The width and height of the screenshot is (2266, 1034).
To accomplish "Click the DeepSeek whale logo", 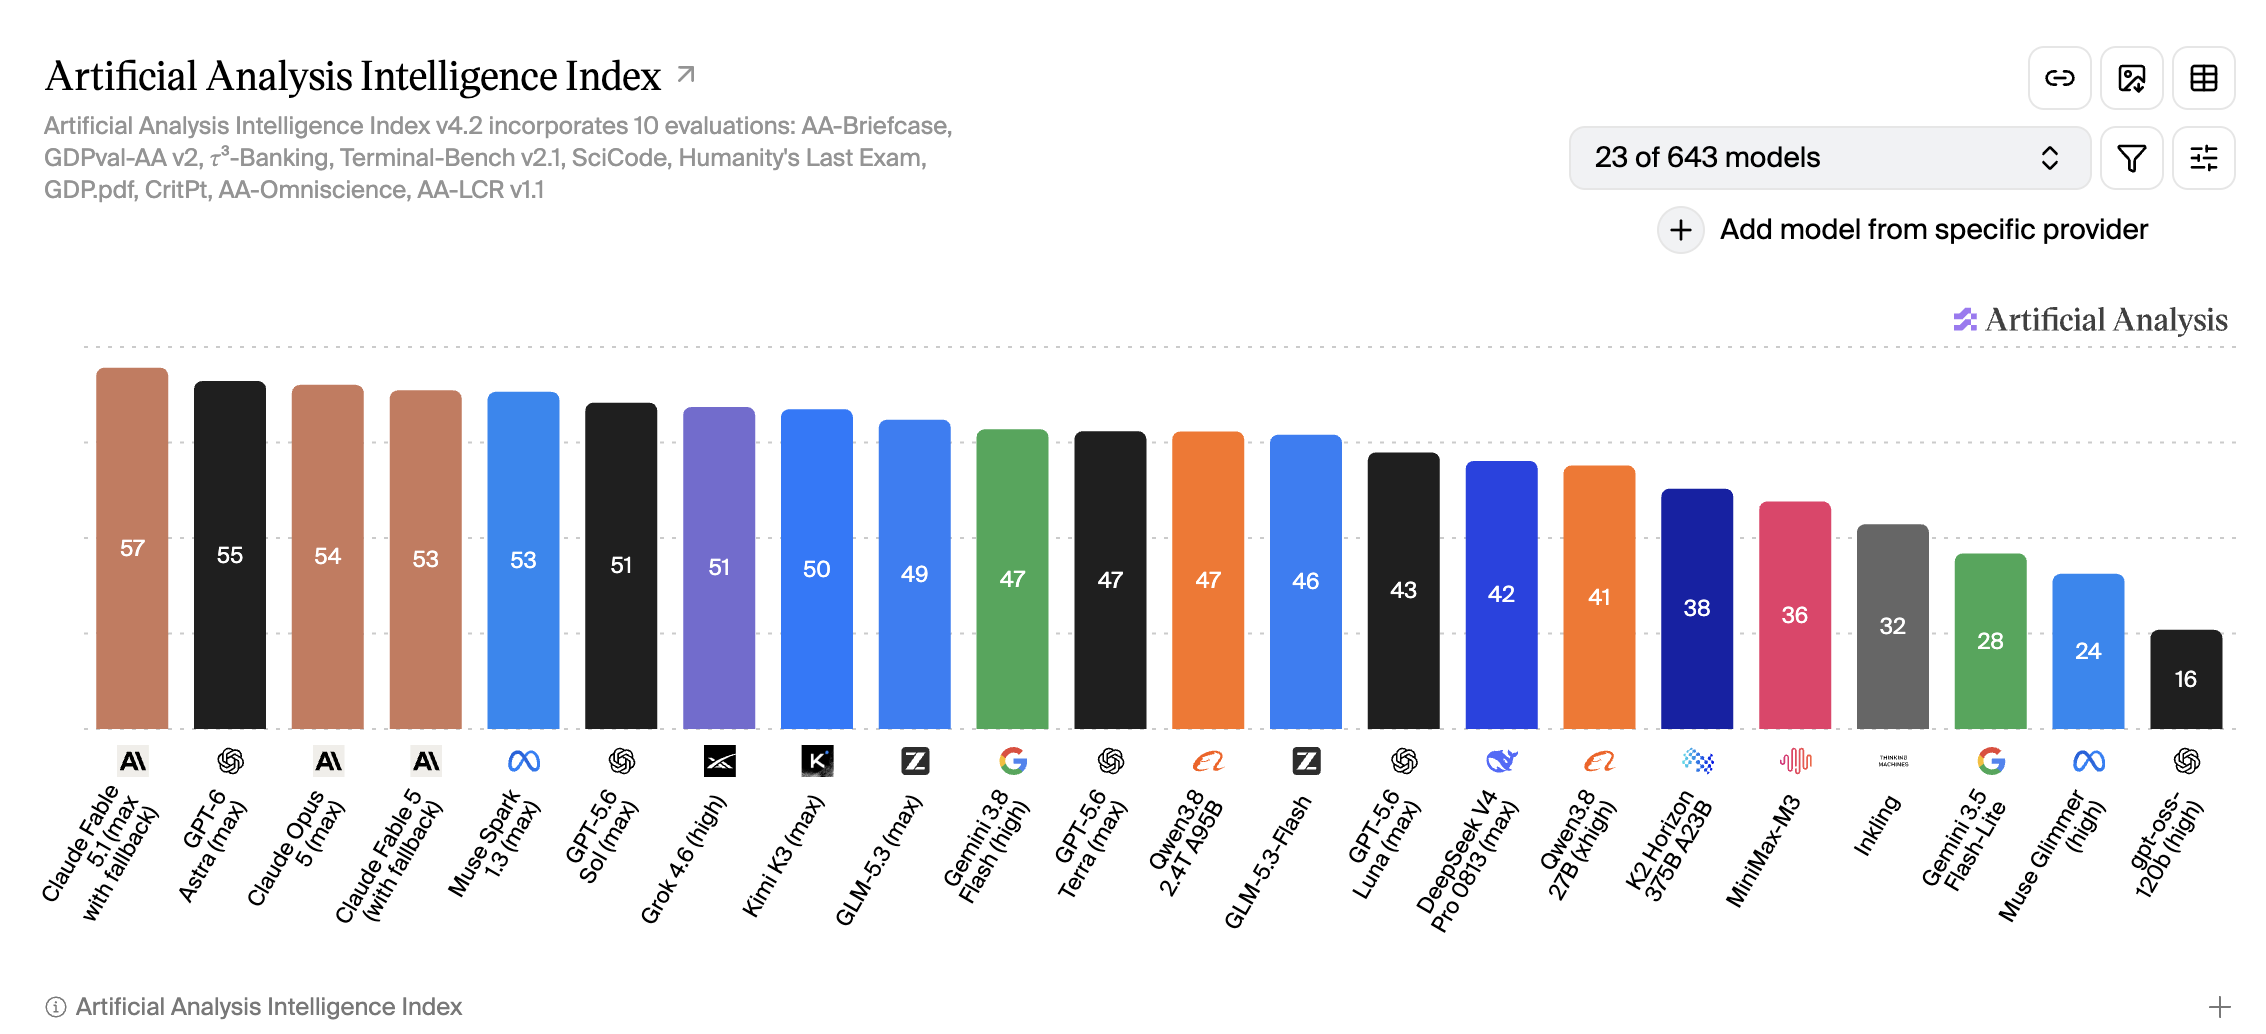I will pos(1501,761).
